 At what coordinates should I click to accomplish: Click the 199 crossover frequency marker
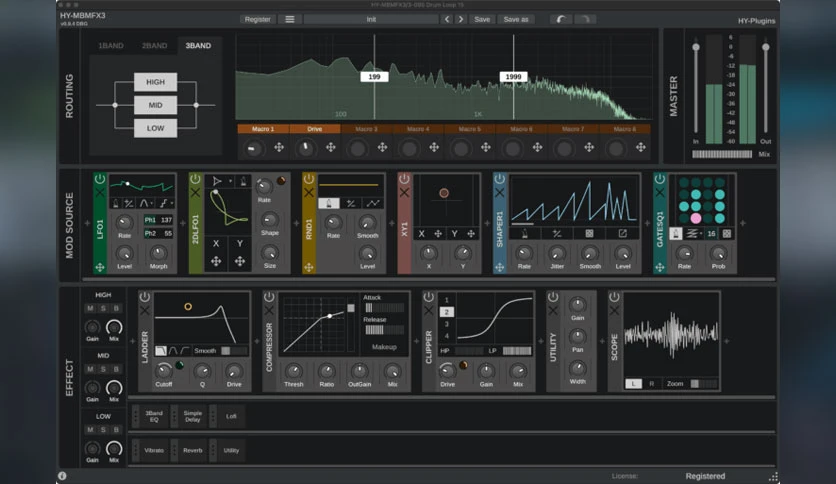click(374, 77)
